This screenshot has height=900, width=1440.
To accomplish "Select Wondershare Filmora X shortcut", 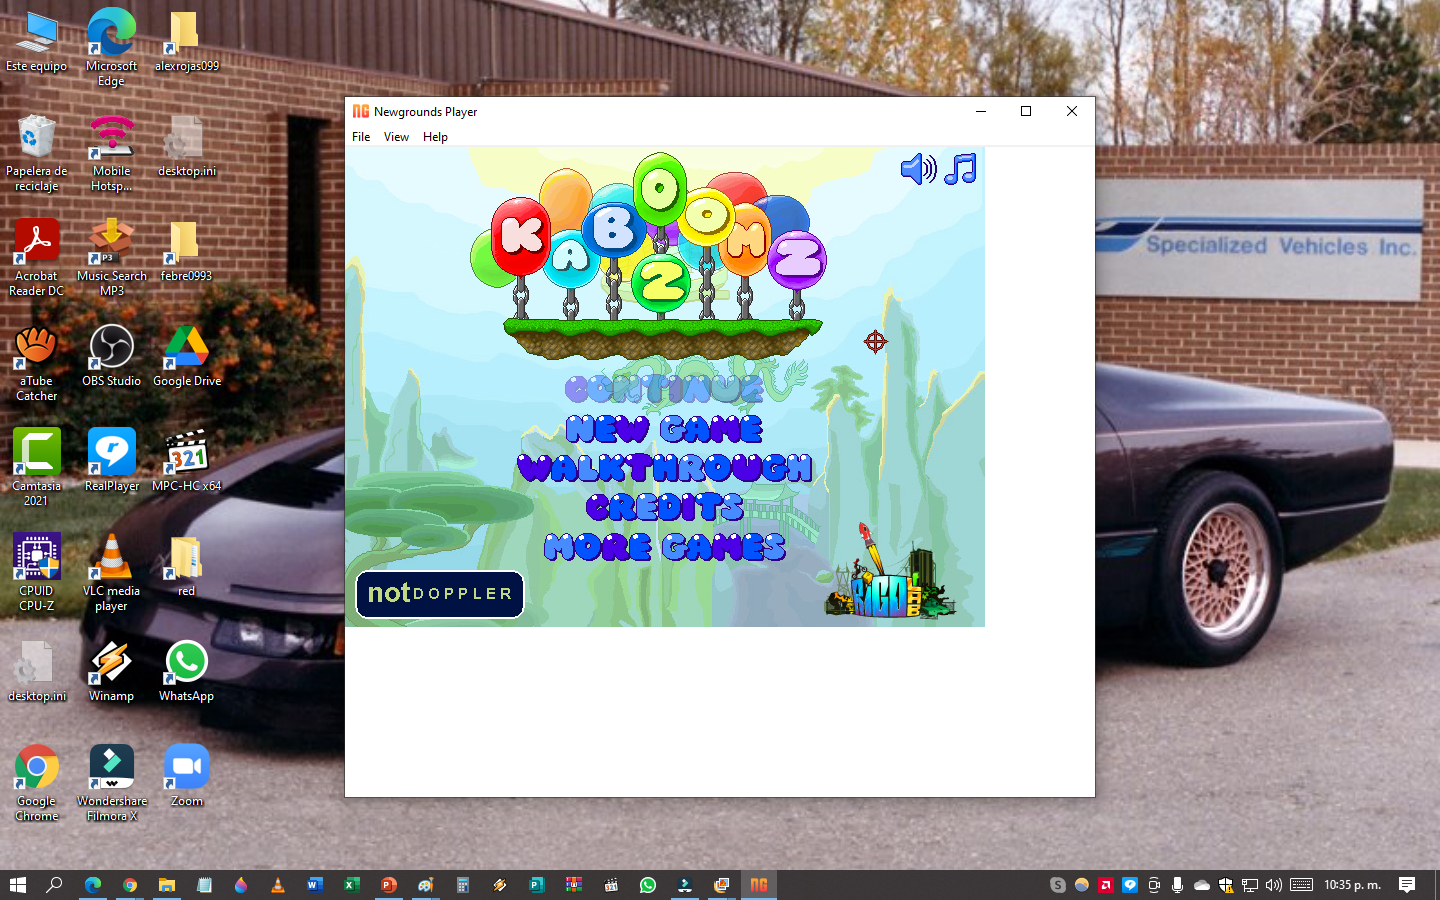I will [112, 782].
